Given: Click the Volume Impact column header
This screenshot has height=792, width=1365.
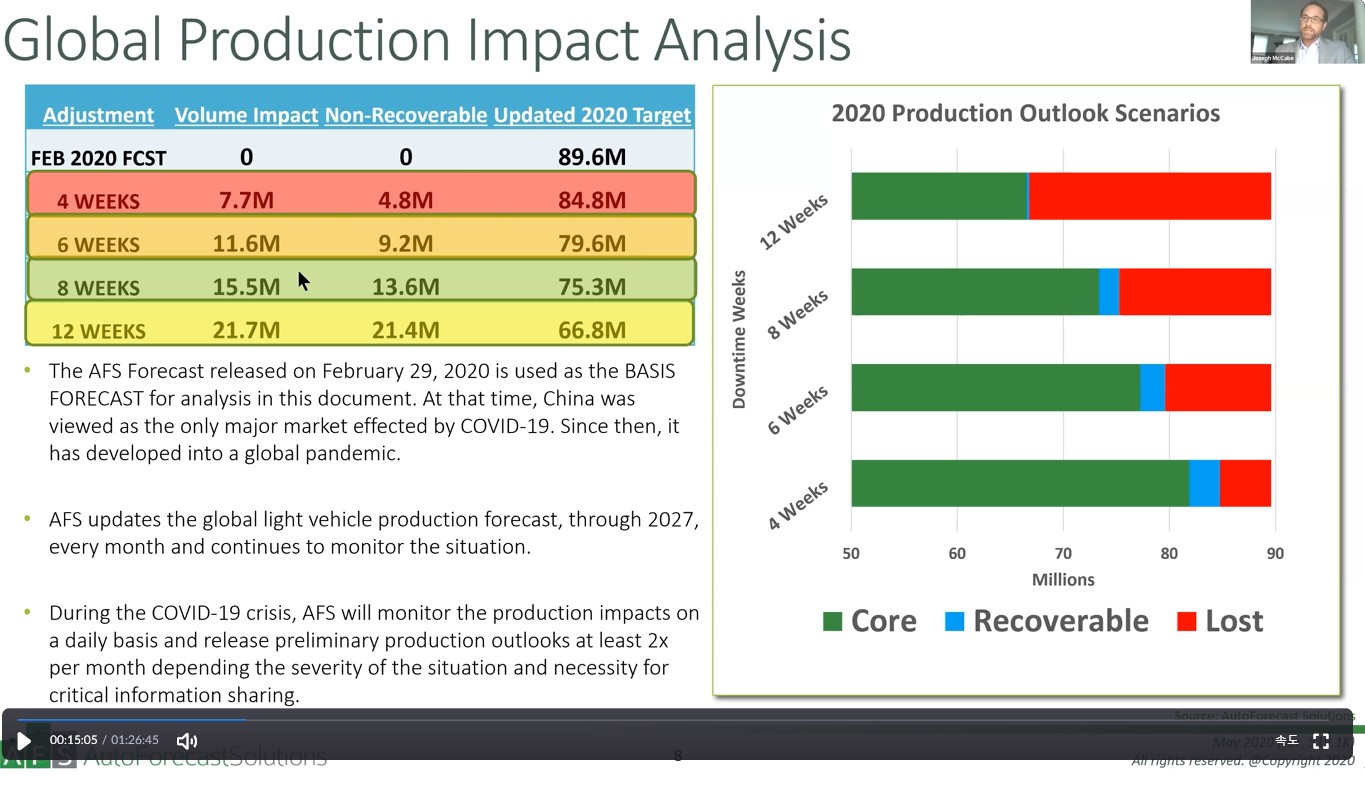Looking at the screenshot, I should pos(246,115).
